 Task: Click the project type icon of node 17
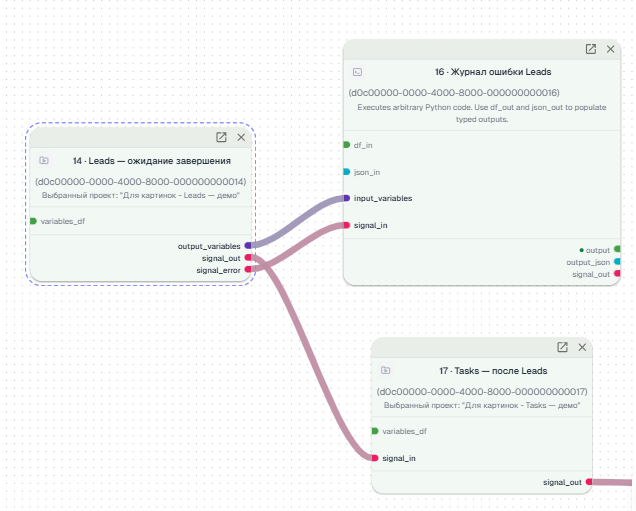tap(386, 370)
